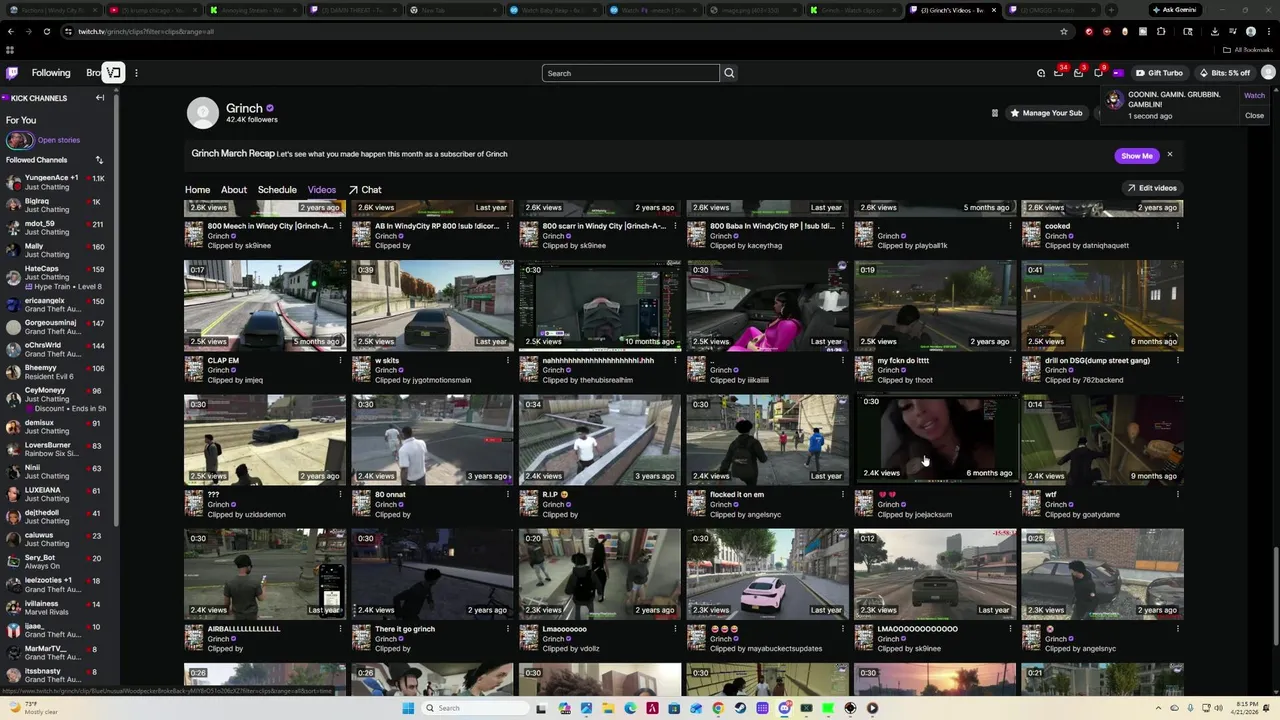This screenshot has height=720, width=1280.
Task: Click the search magnifier button
Action: tap(729, 73)
